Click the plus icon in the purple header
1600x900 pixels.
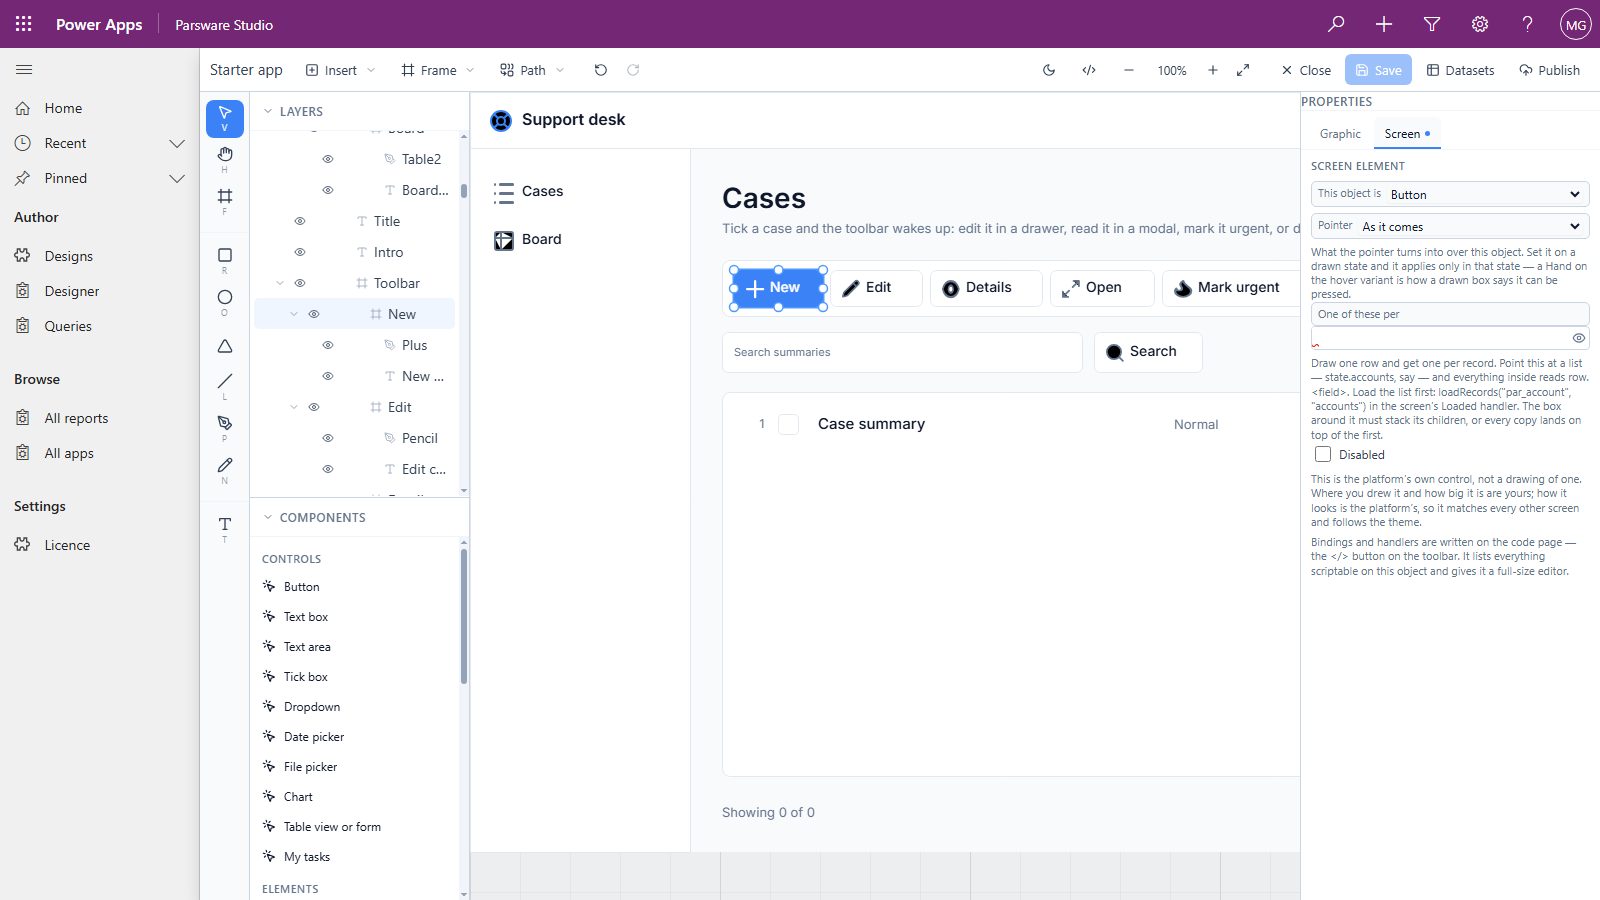[x=1384, y=24]
